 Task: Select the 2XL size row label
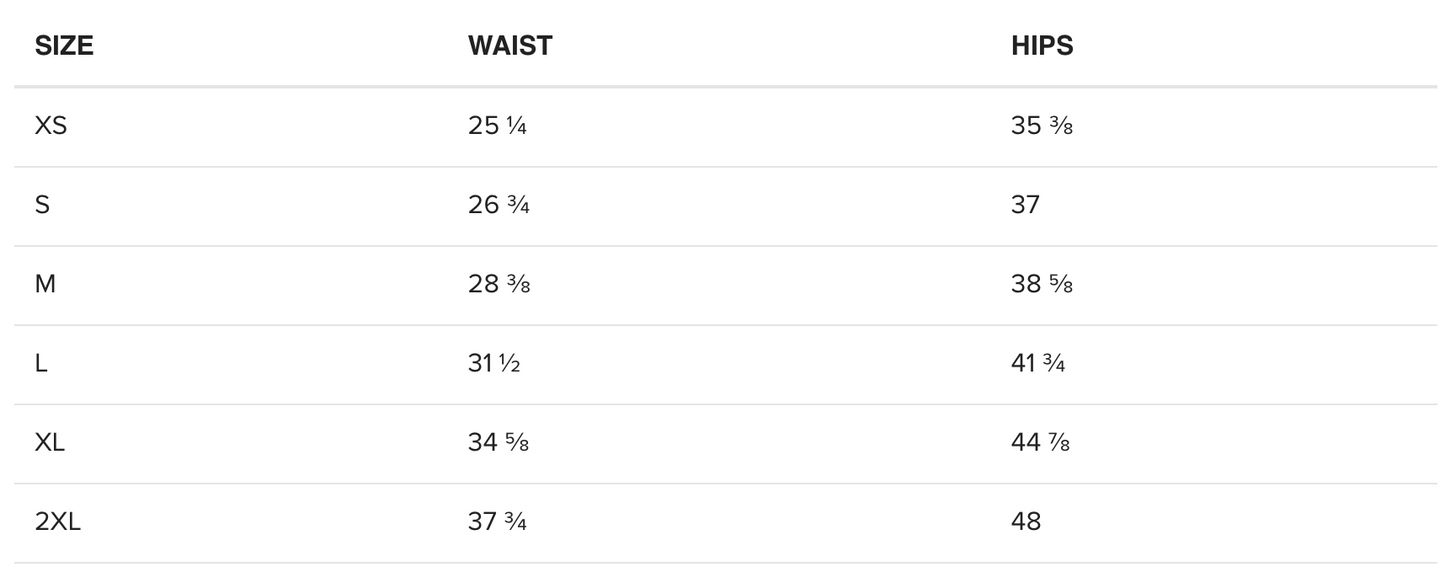(58, 522)
